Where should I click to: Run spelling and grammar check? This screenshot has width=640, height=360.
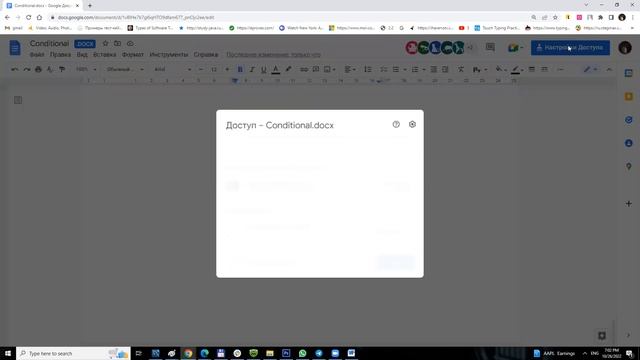click(50, 69)
